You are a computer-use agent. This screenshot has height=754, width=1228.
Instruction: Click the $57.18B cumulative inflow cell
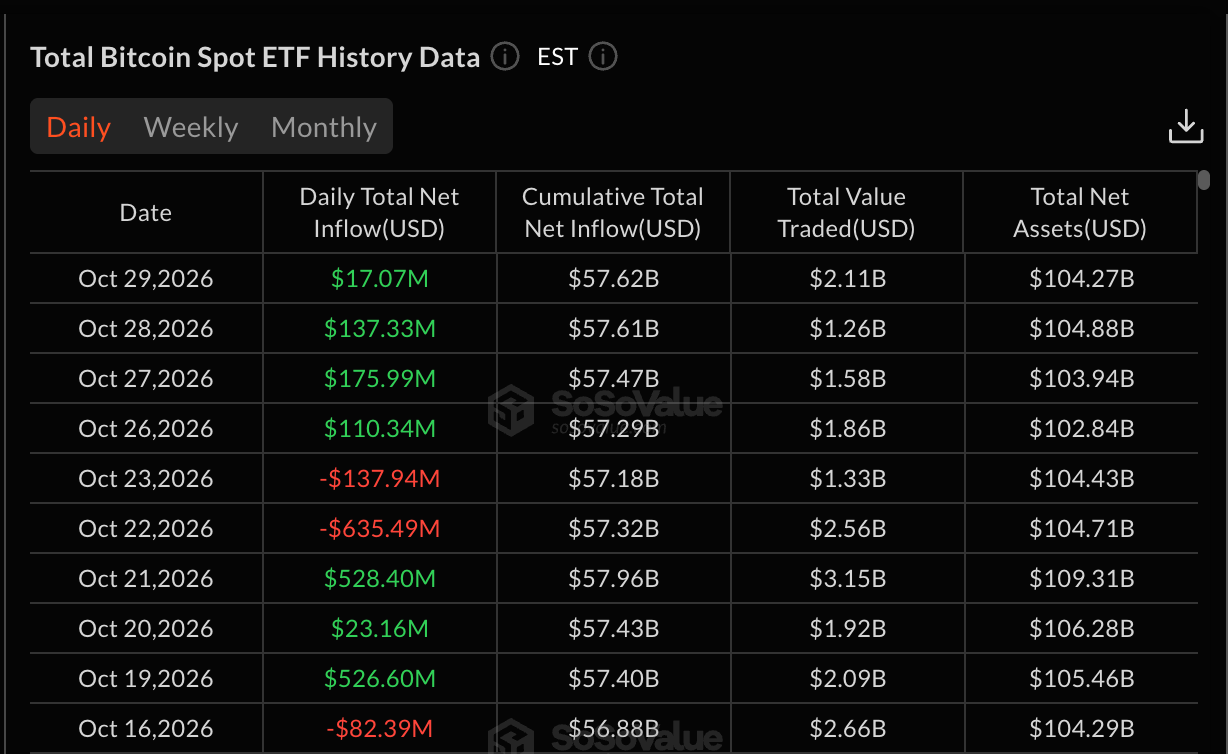click(x=614, y=478)
